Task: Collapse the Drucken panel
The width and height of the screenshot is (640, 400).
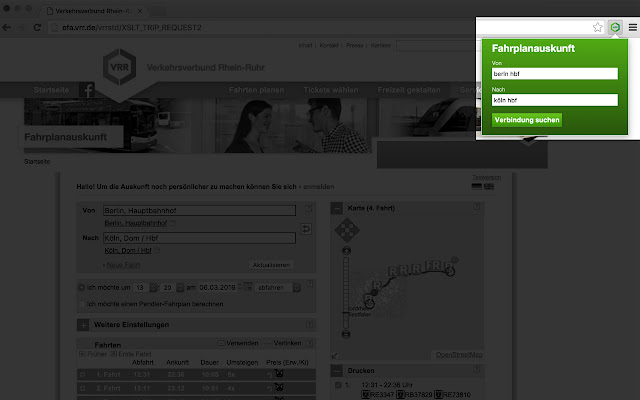Action: (x=336, y=371)
